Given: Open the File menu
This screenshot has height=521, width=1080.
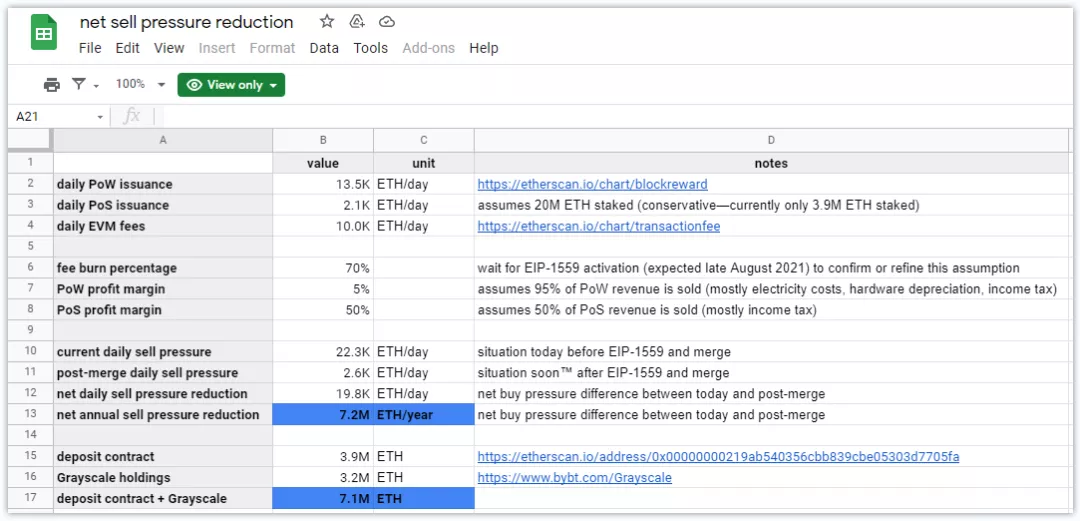Looking at the screenshot, I should tap(90, 48).
